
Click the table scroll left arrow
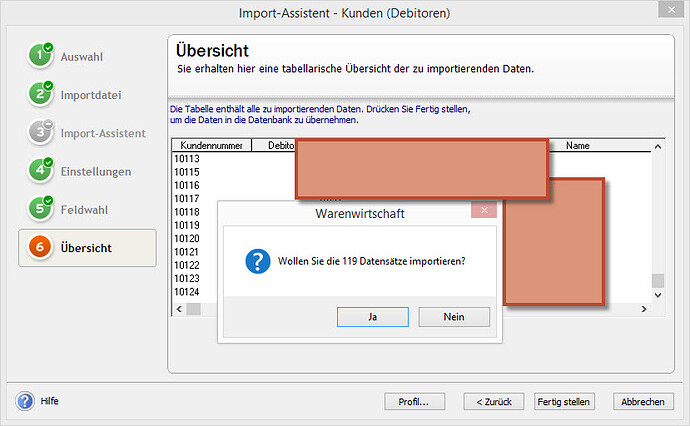coord(179,309)
